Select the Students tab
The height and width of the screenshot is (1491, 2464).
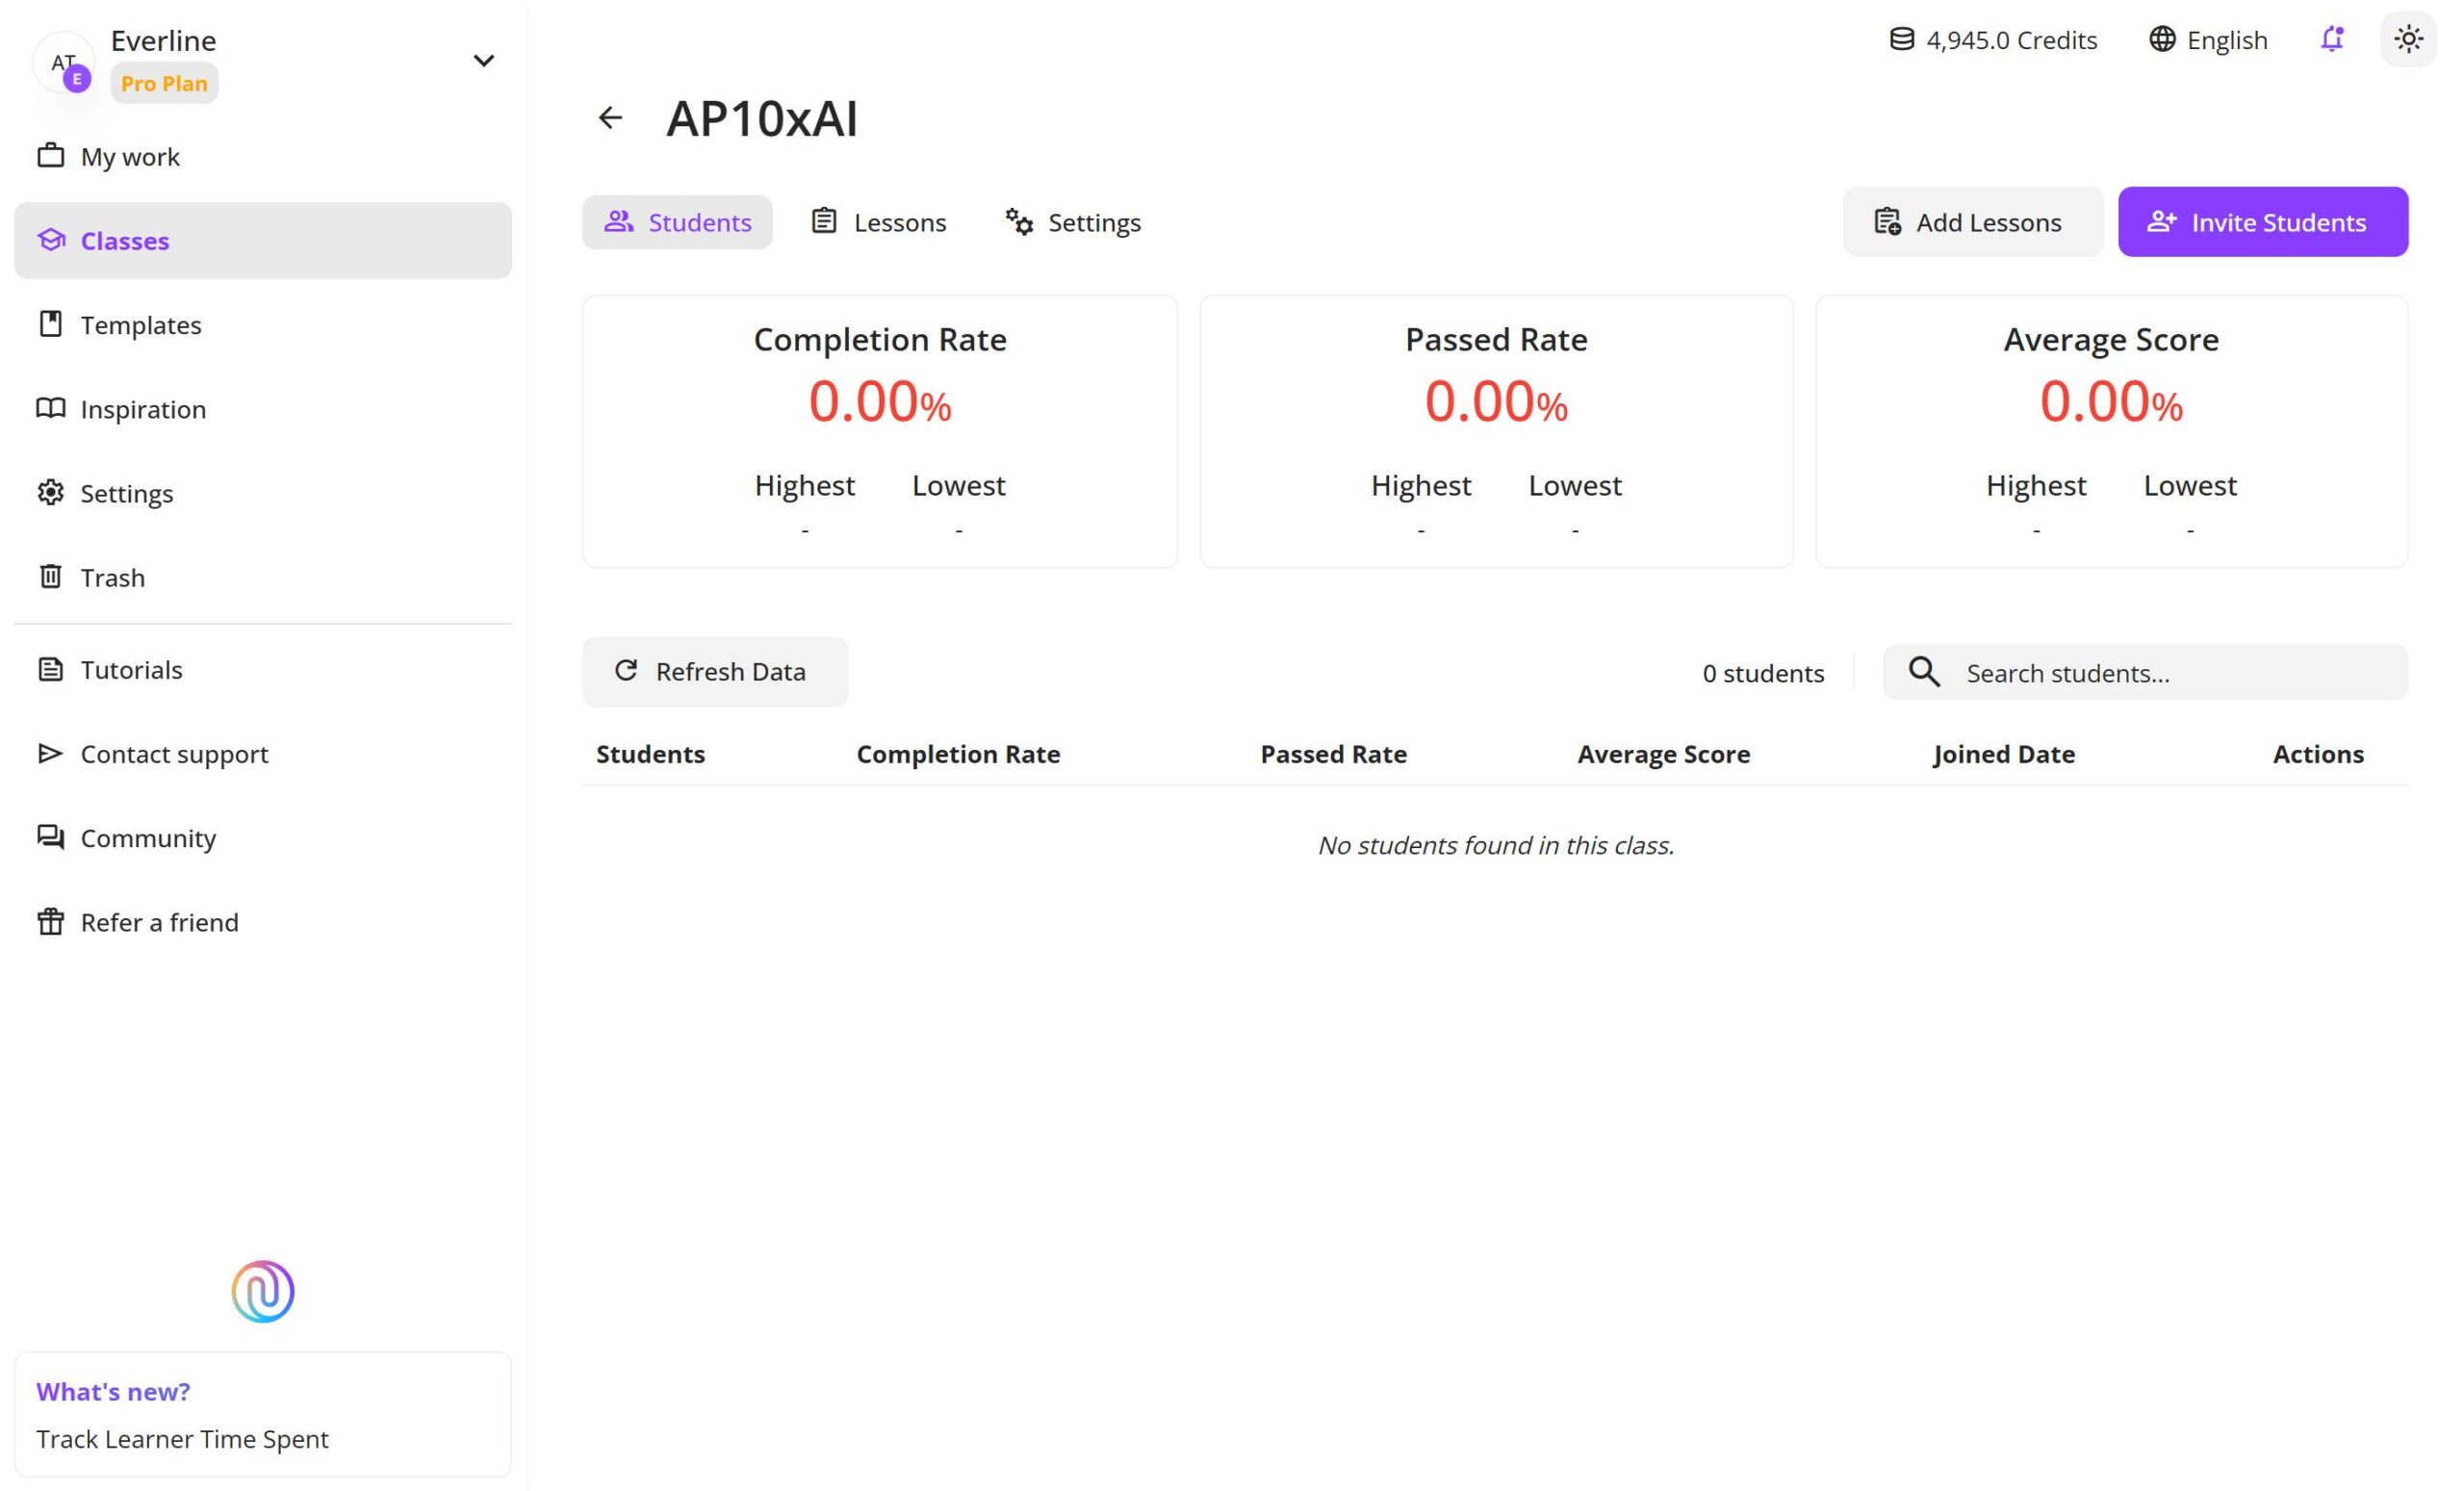(x=677, y=222)
